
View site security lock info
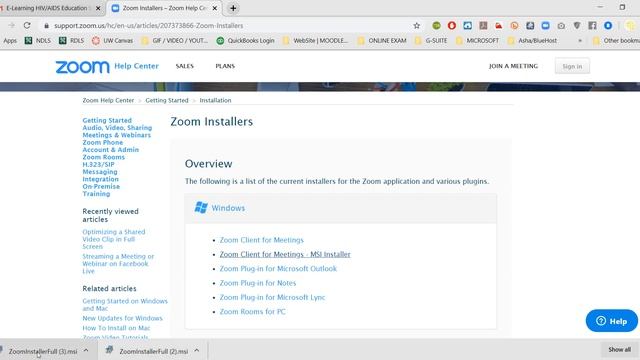pyautogui.click(x=47, y=25)
